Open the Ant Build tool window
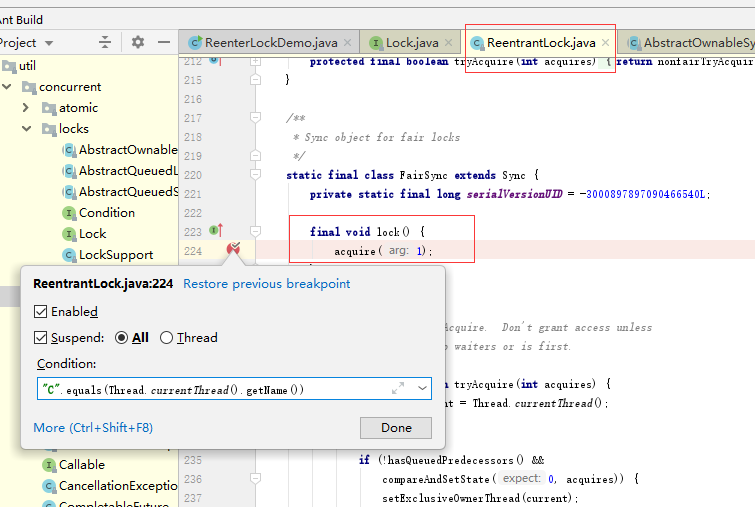This screenshot has width=755, height=507. pyautogui.click(x=21, y=20)
